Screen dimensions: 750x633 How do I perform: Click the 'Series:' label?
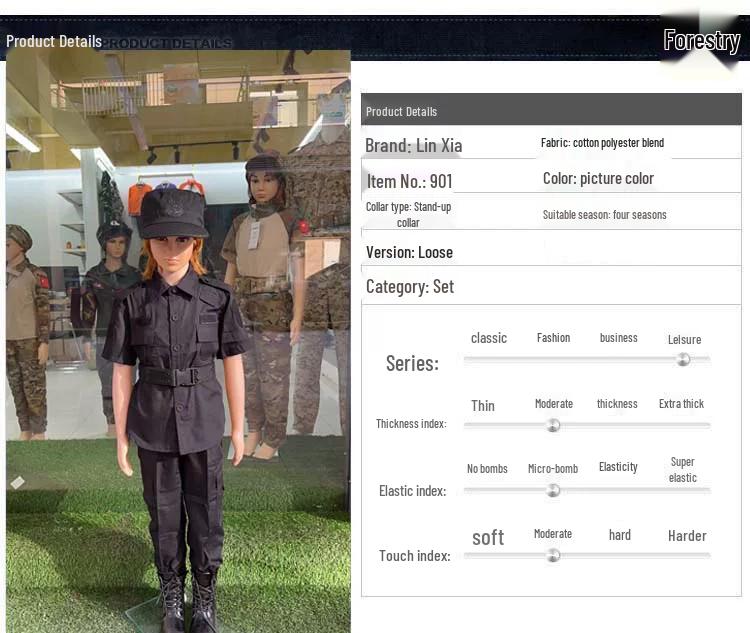[x=412, y=363]
